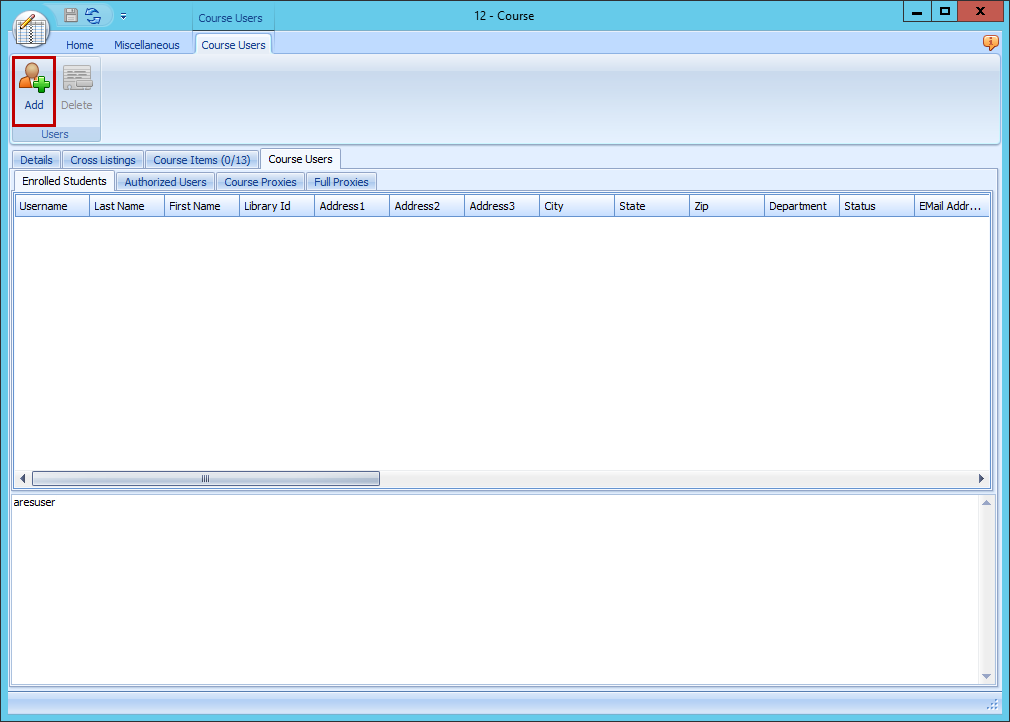Switch to the Miscellaneous ribbon tab

[x=147, y=45]
